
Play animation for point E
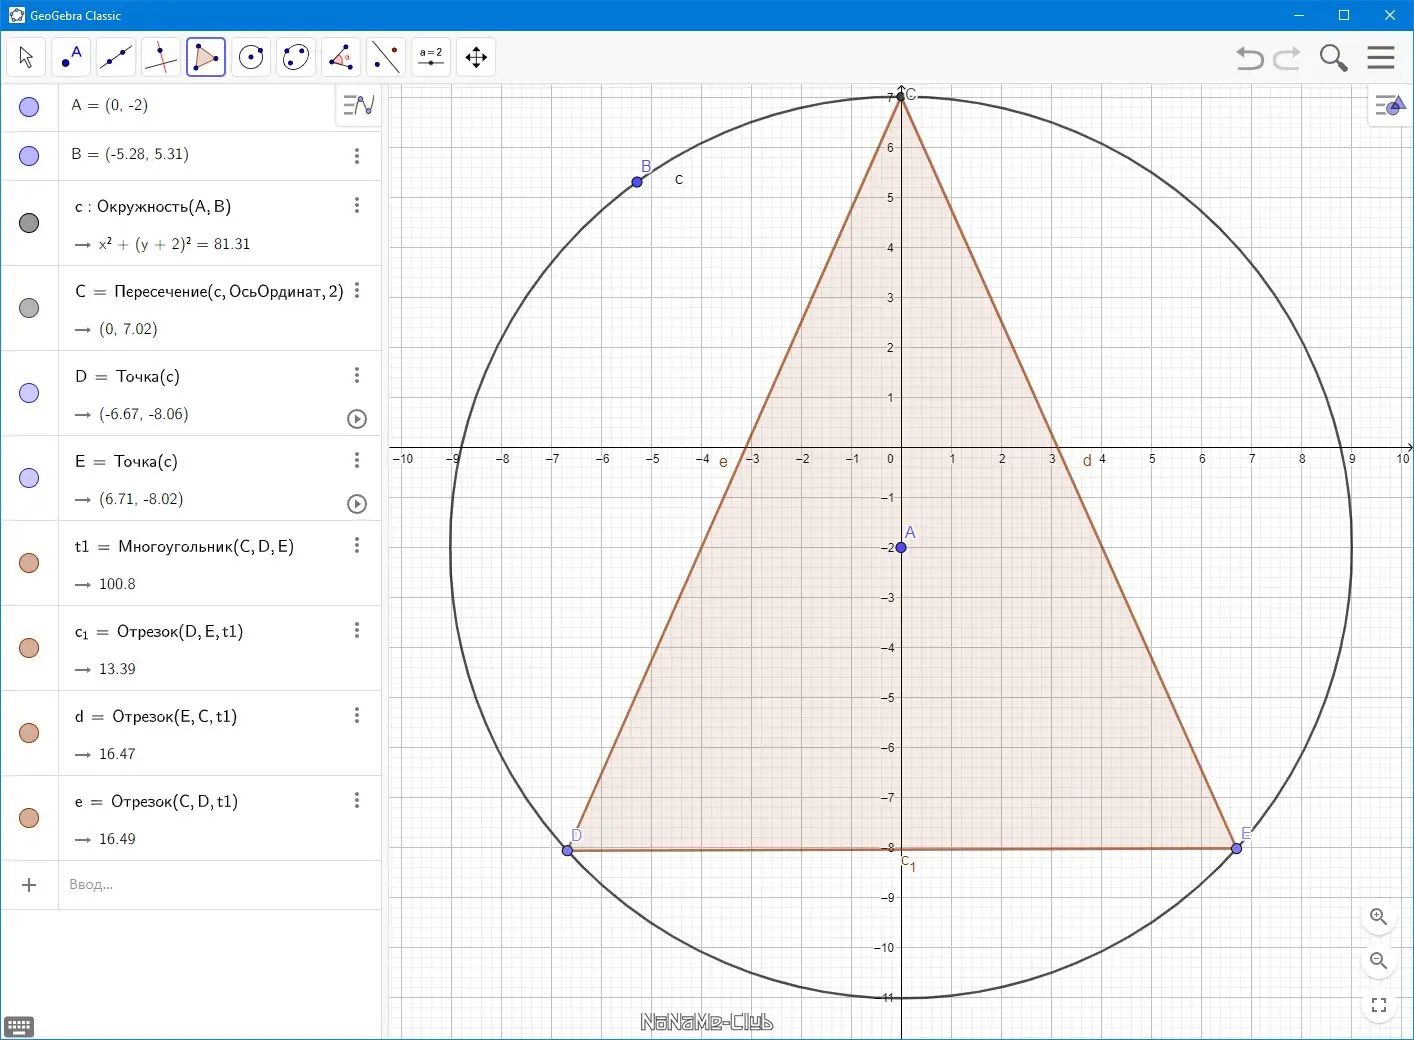click(x=357, y=504)
